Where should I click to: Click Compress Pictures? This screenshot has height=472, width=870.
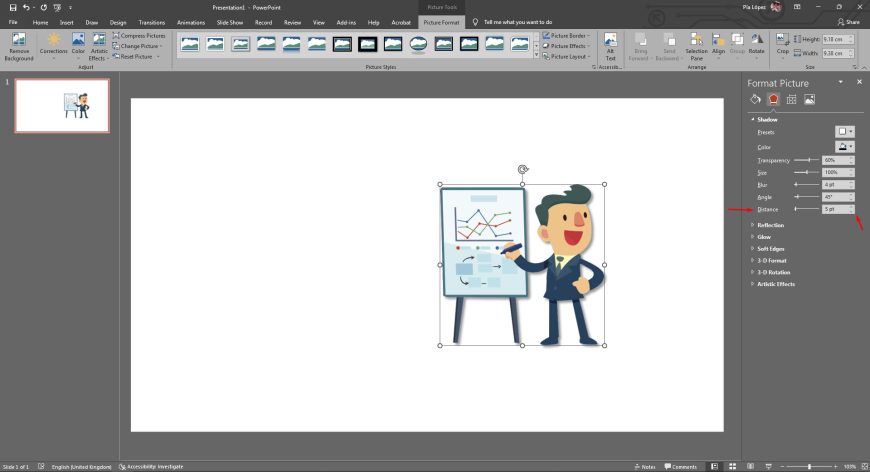(139, 35)
